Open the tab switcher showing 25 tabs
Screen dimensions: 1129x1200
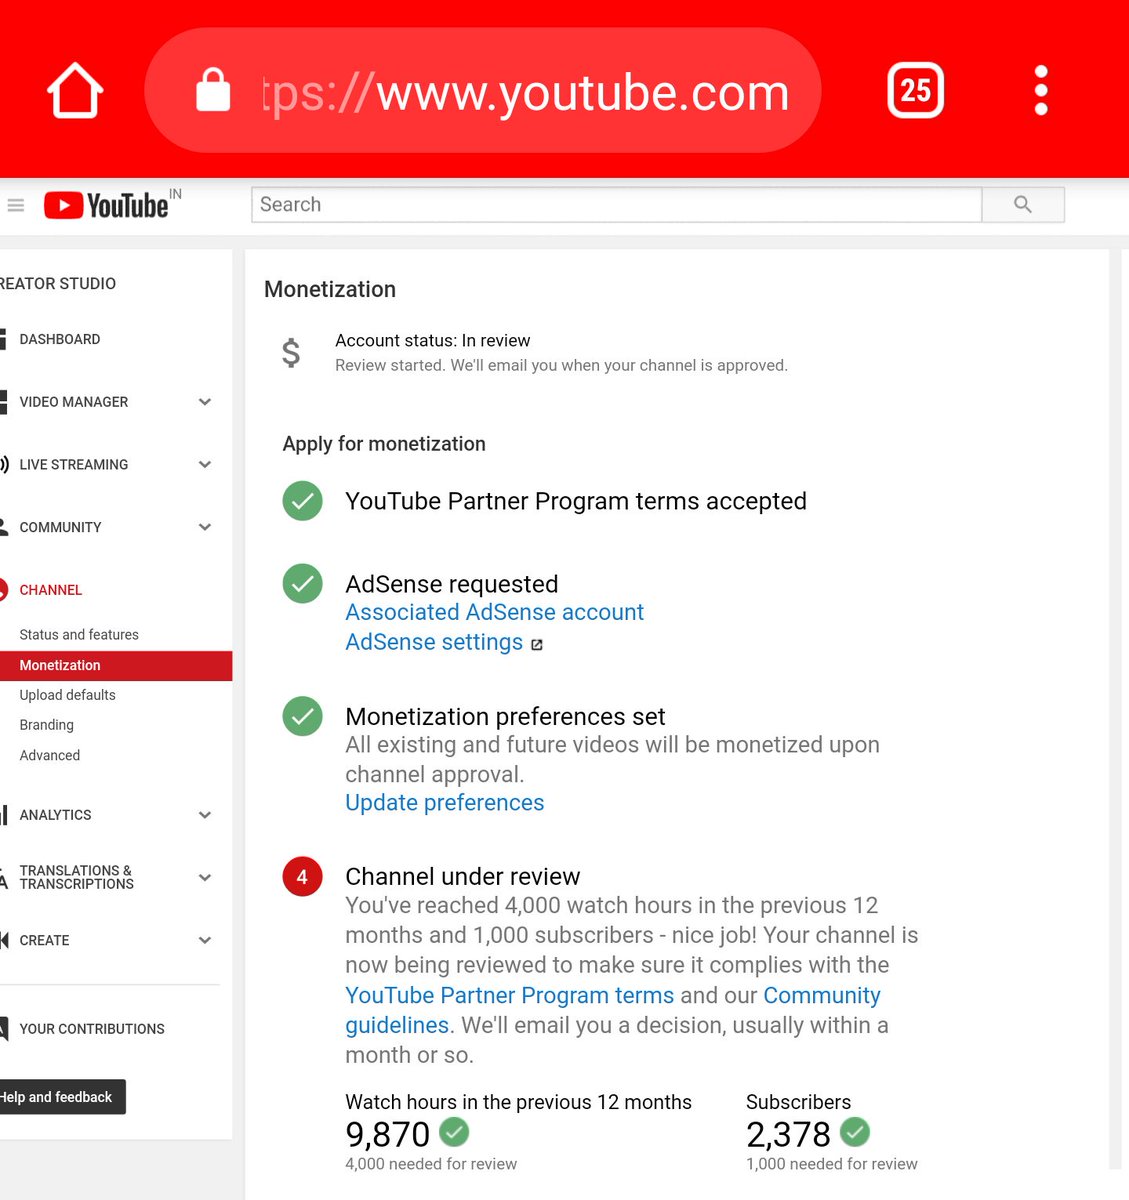pyautogui.click(x=915, y=91)
